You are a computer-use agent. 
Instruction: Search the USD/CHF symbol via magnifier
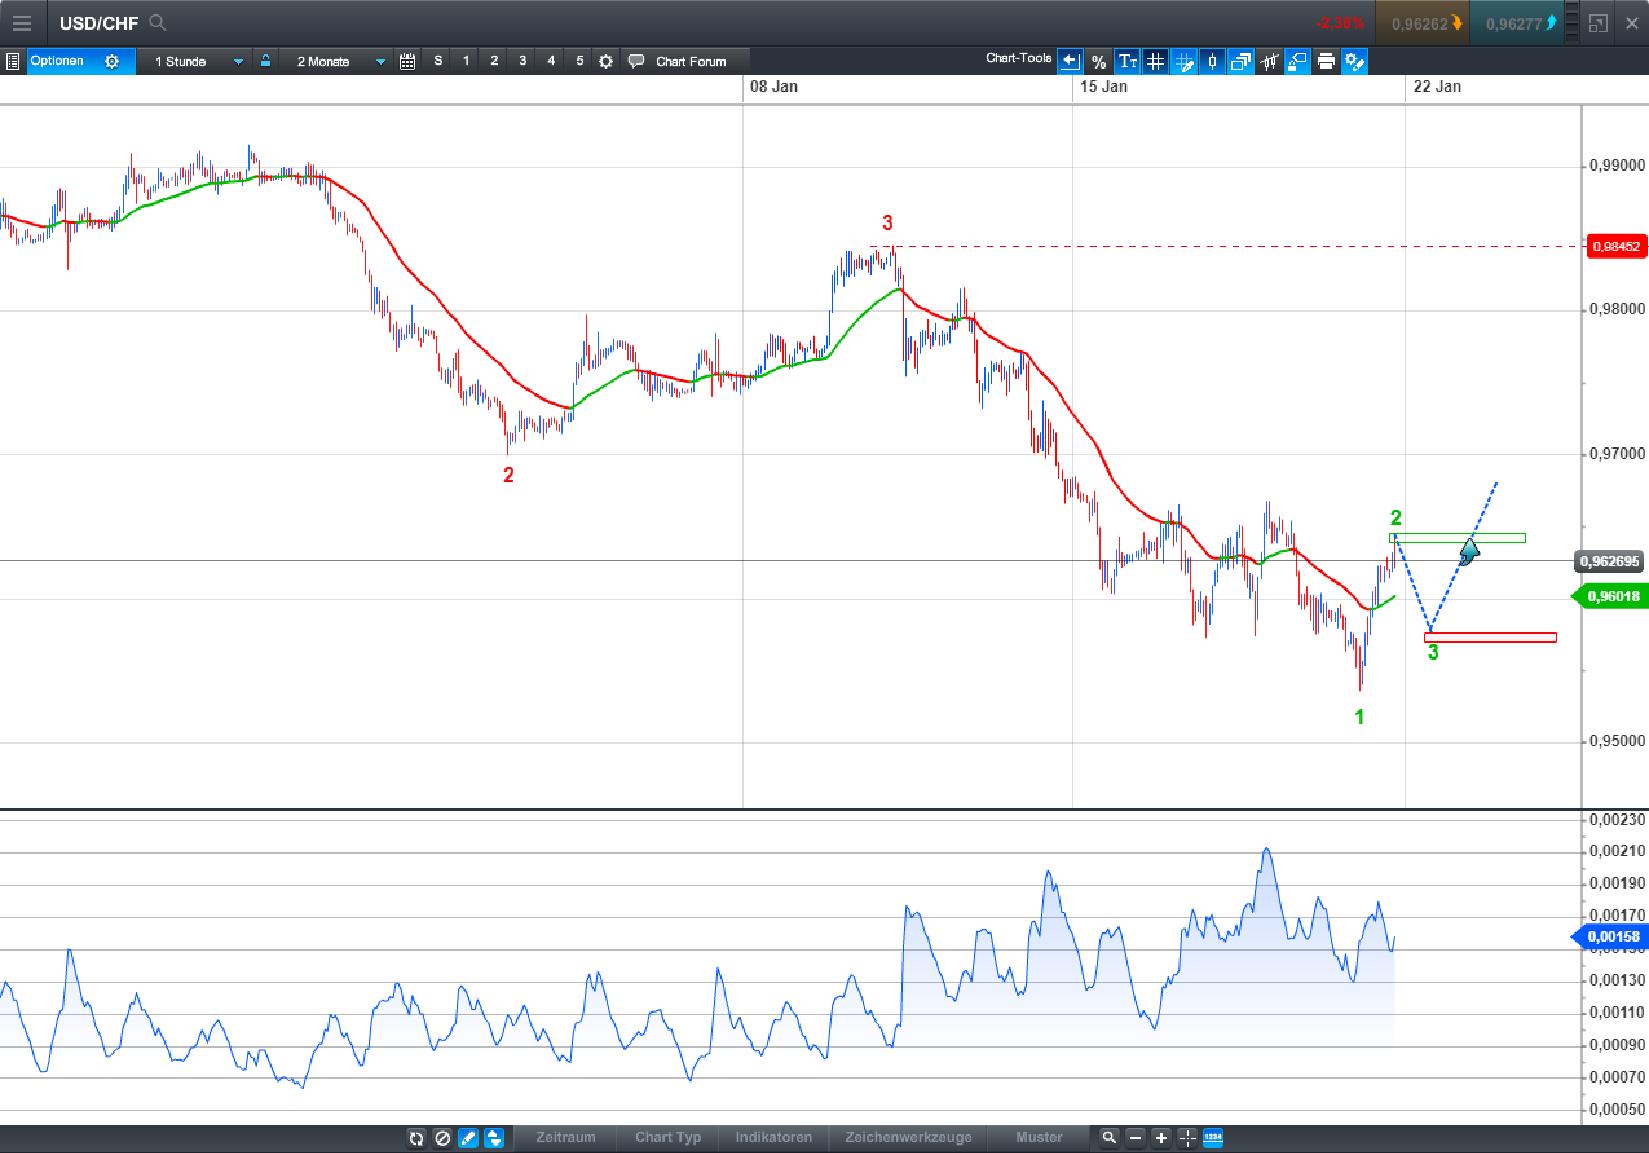coord(156,22)
